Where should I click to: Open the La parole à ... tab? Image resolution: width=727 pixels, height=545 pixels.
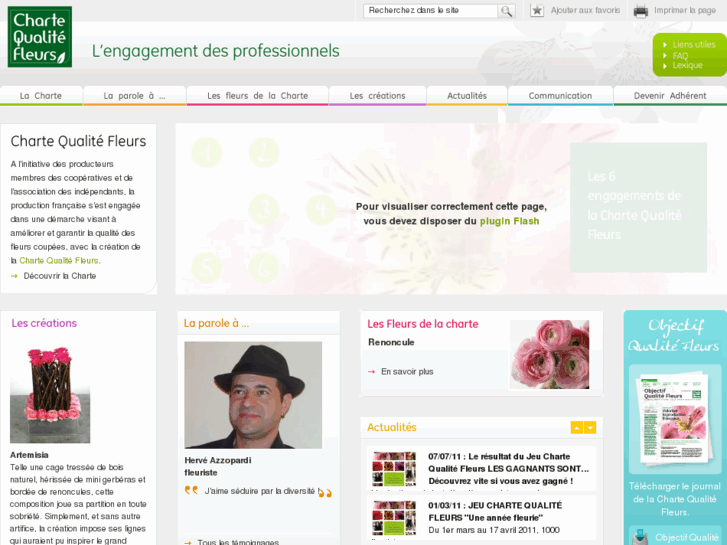(x=134, y=96)
